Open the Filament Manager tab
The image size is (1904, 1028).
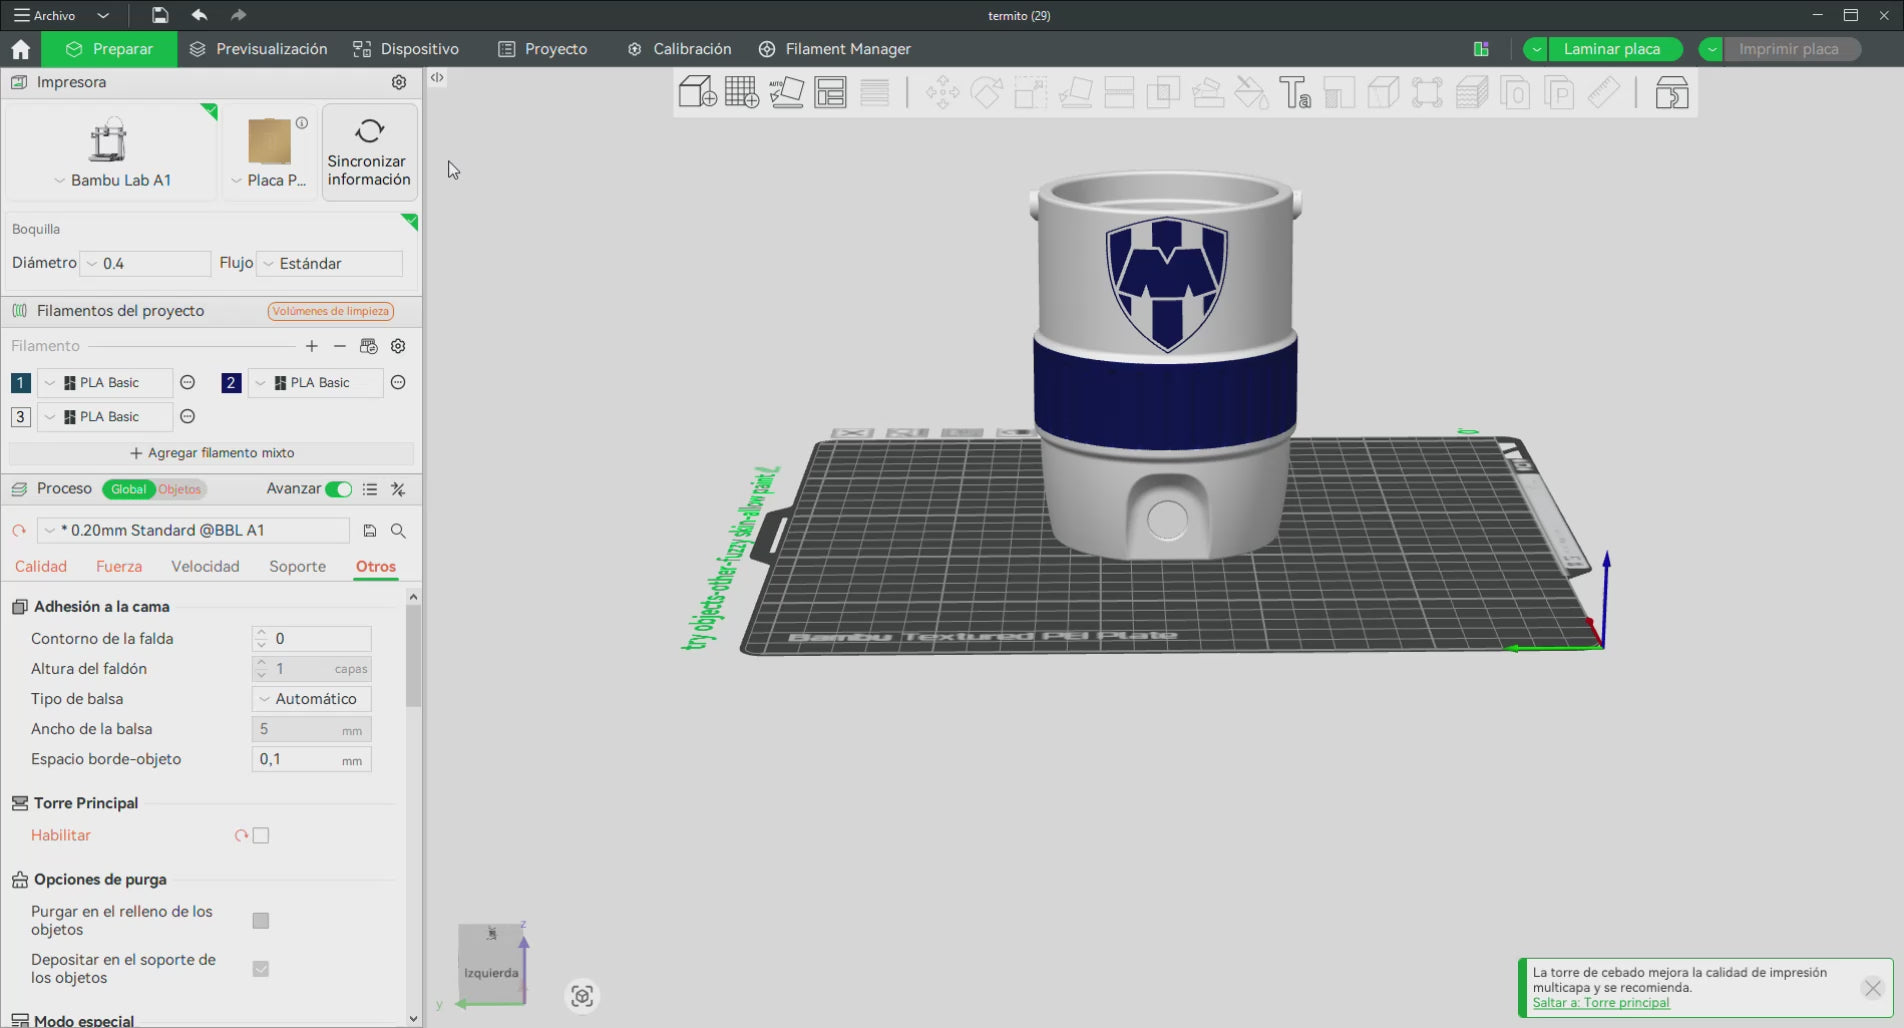click(x=835, y=49)
